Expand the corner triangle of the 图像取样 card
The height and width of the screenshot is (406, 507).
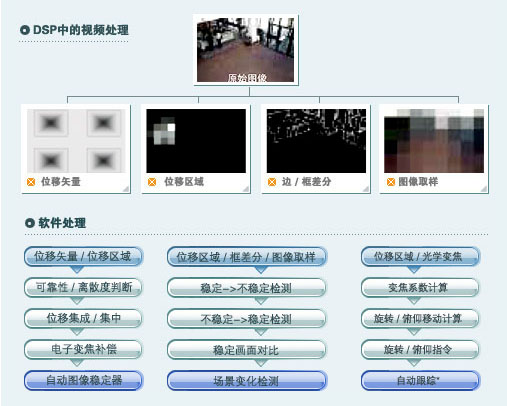click(484, 189)
